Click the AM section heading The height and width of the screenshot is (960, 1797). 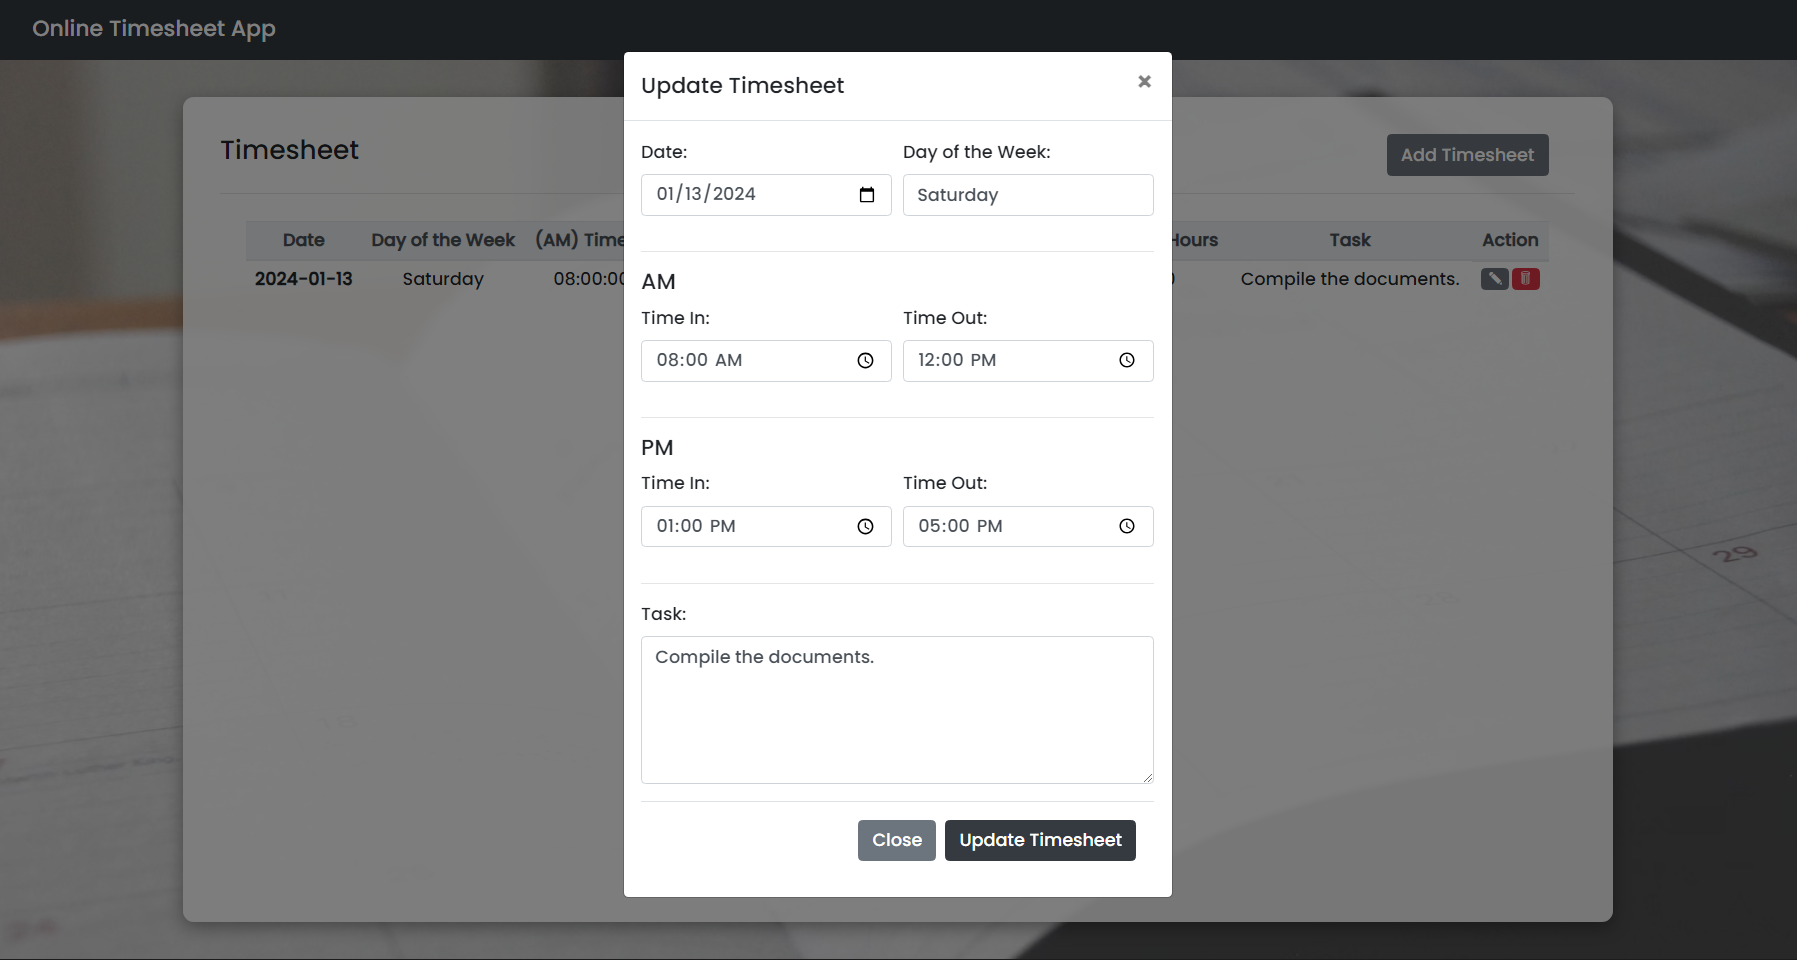(x=658, y=282)
